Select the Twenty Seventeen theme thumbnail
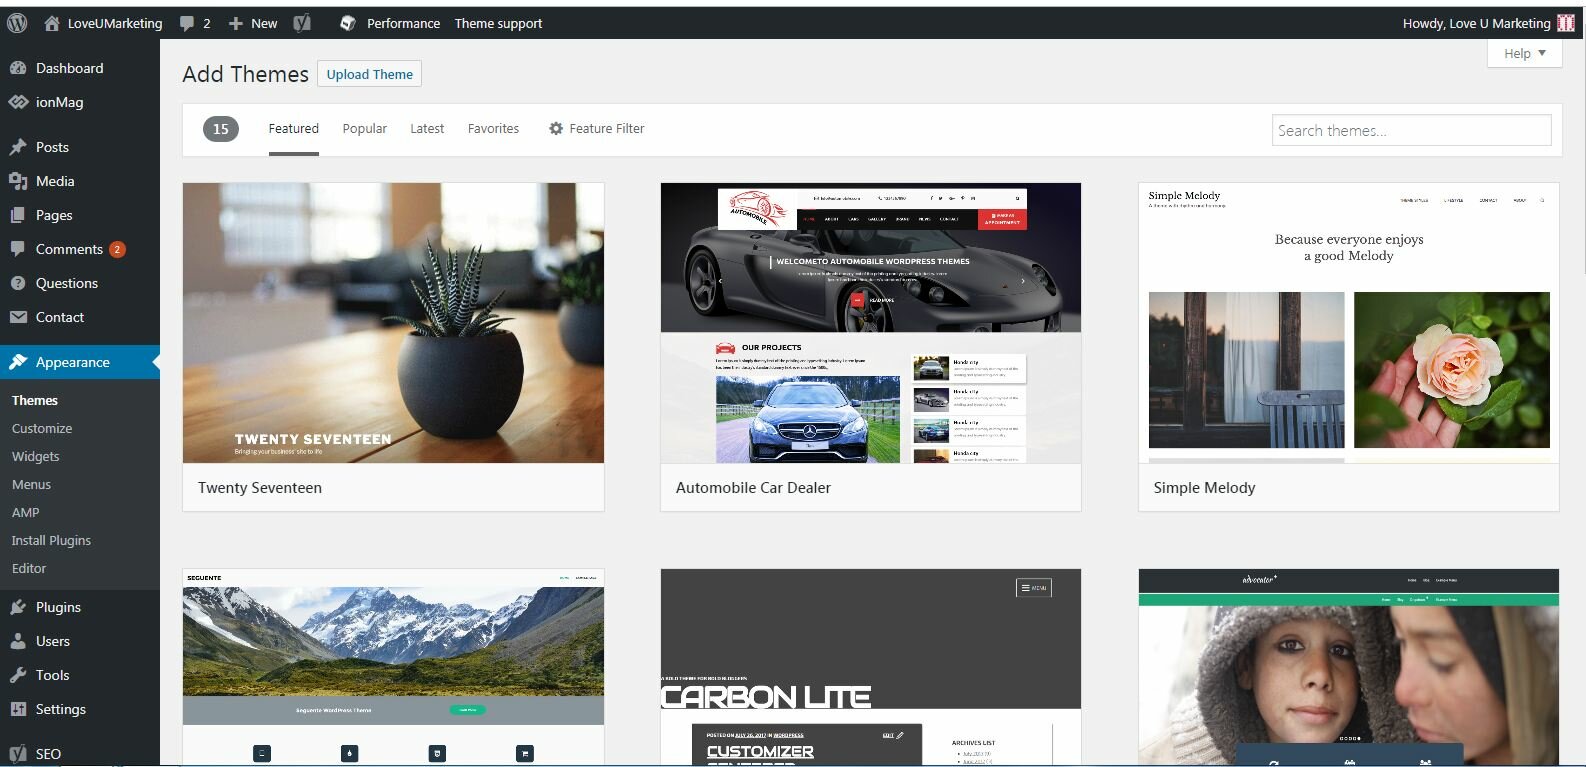 (393, 323)
